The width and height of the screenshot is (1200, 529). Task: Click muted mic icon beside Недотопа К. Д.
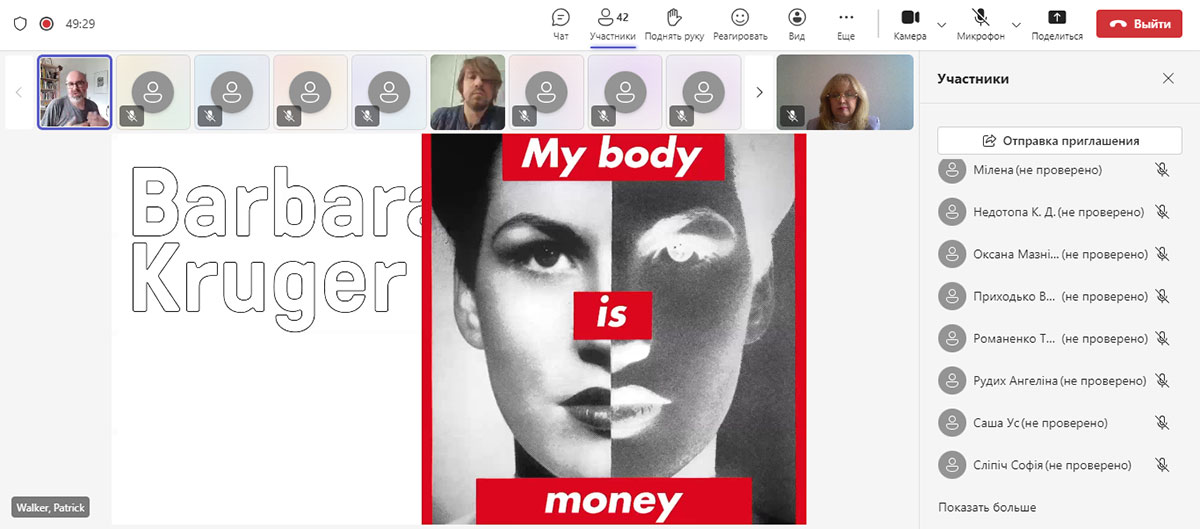(1161, 212)
